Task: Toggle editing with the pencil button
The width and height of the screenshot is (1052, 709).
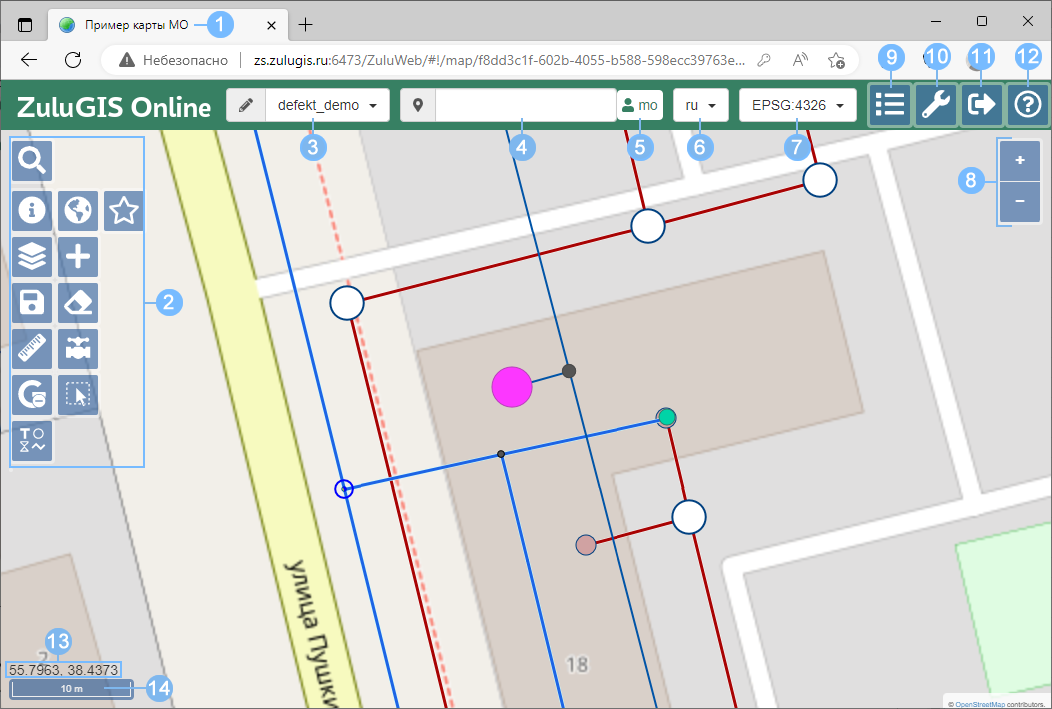Action: [246, 105]
